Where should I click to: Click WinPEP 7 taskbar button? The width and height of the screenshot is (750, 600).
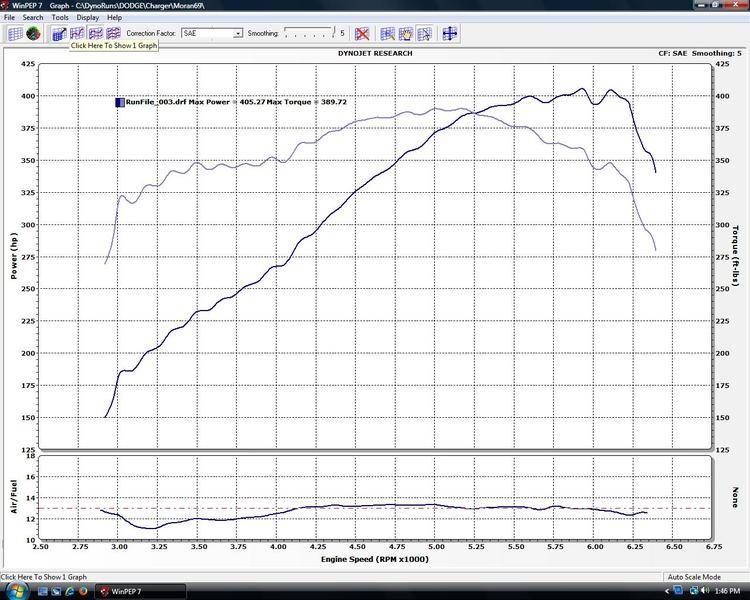pos(140,591)
